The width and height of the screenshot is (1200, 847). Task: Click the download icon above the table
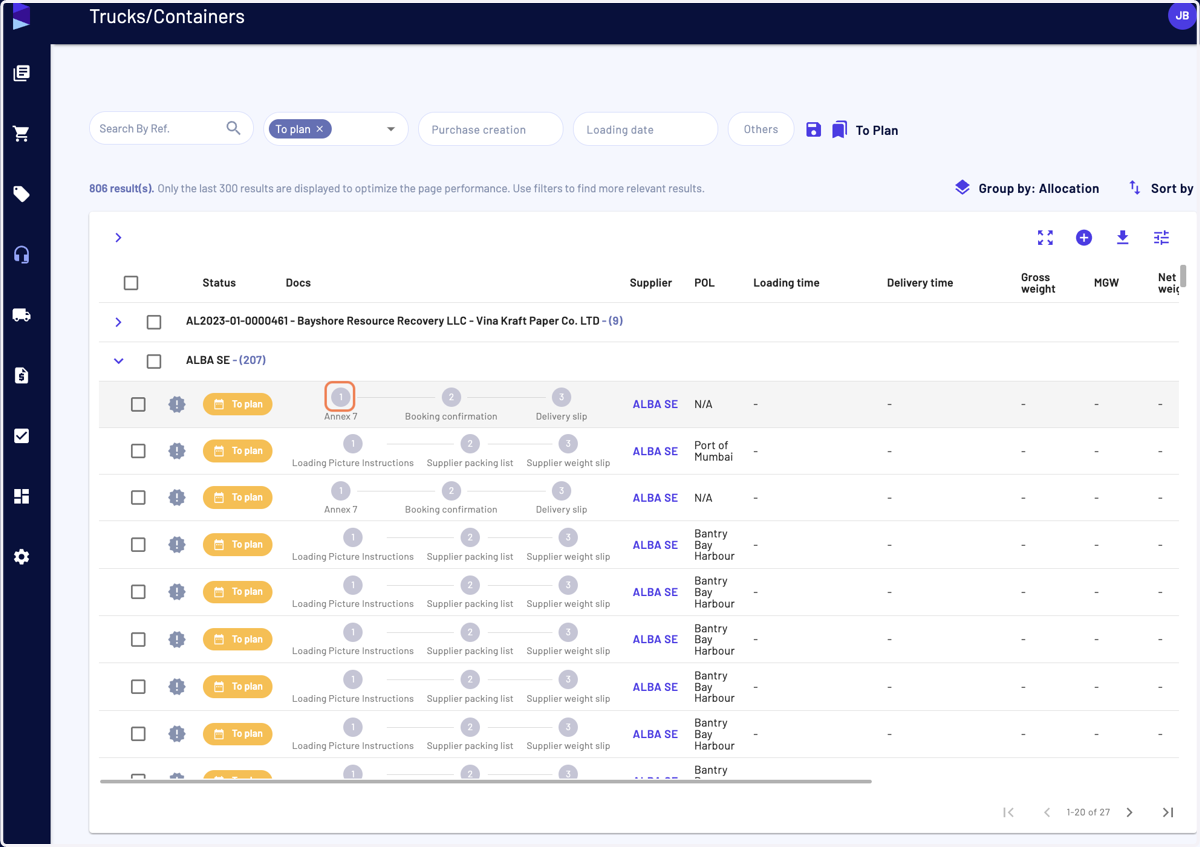1123,238
